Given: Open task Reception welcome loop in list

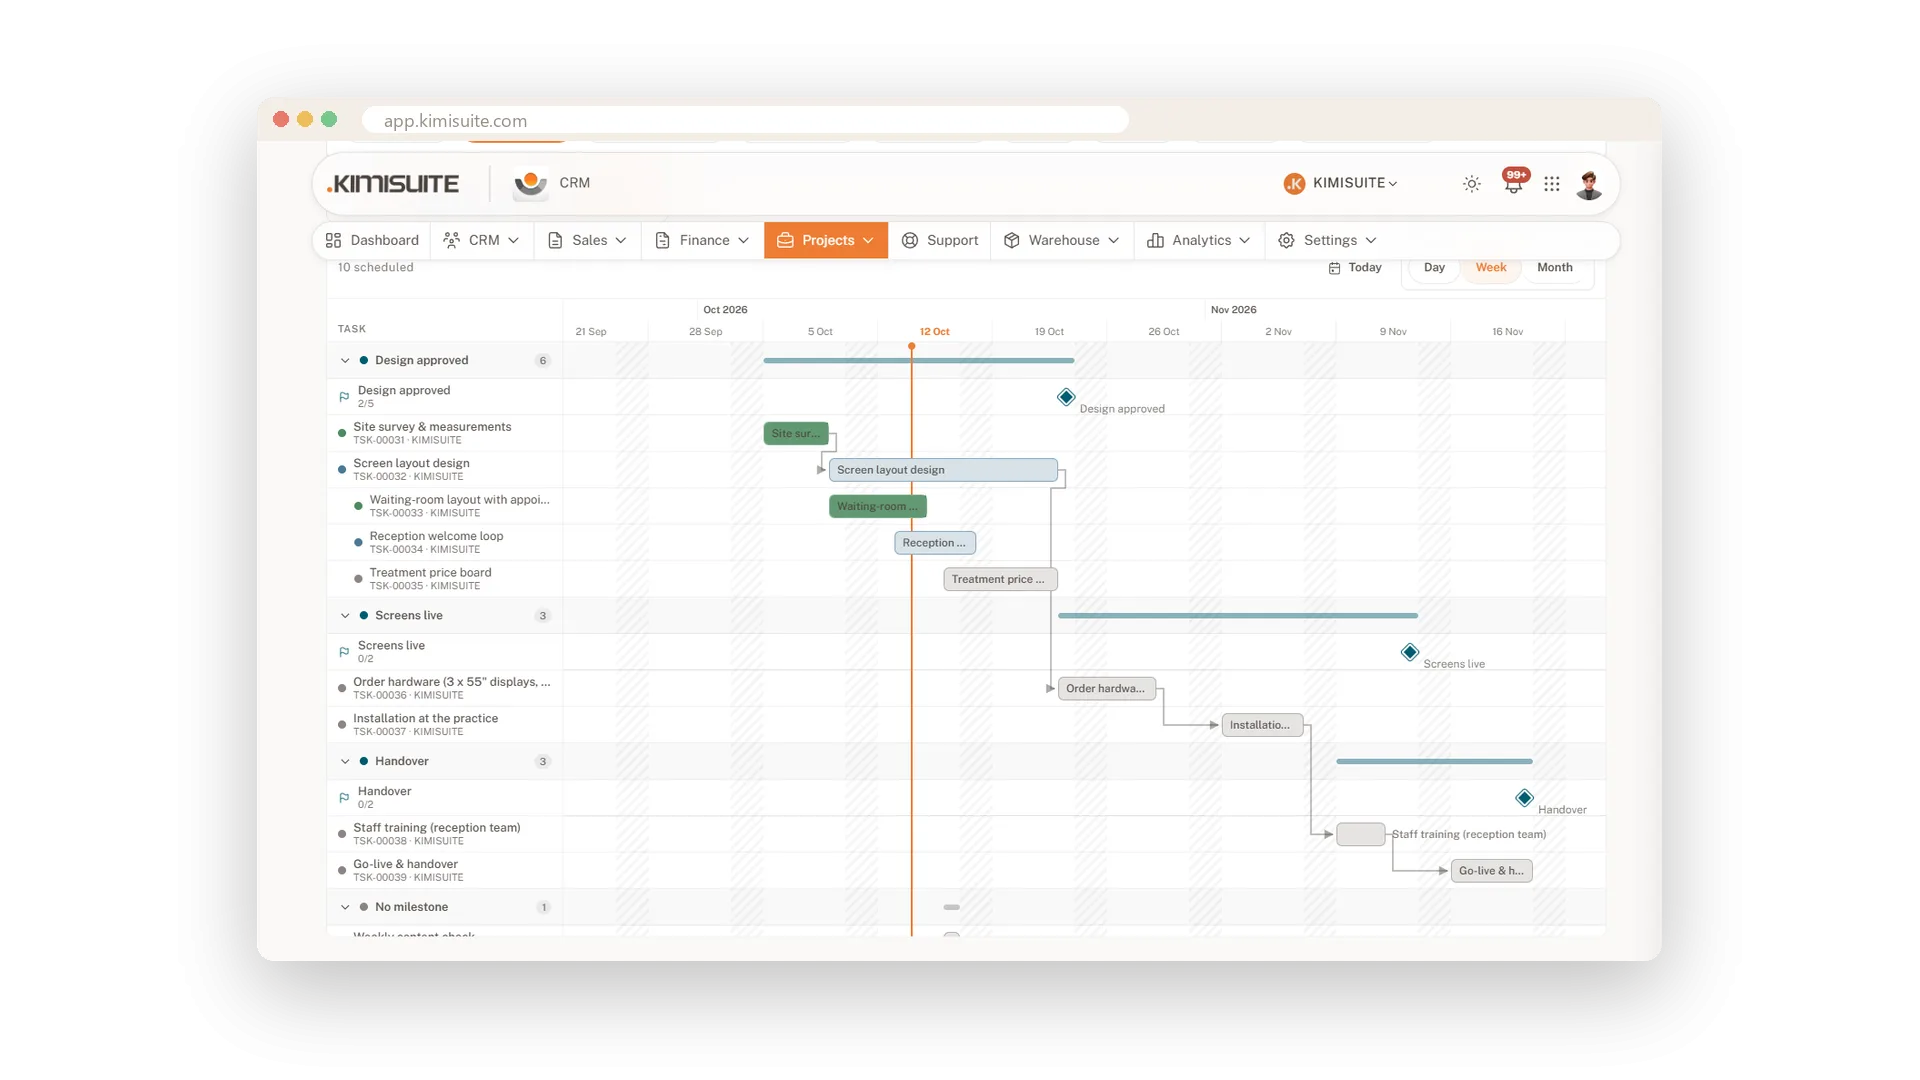Looking at the screenshot, I should [x=436, y=536].
